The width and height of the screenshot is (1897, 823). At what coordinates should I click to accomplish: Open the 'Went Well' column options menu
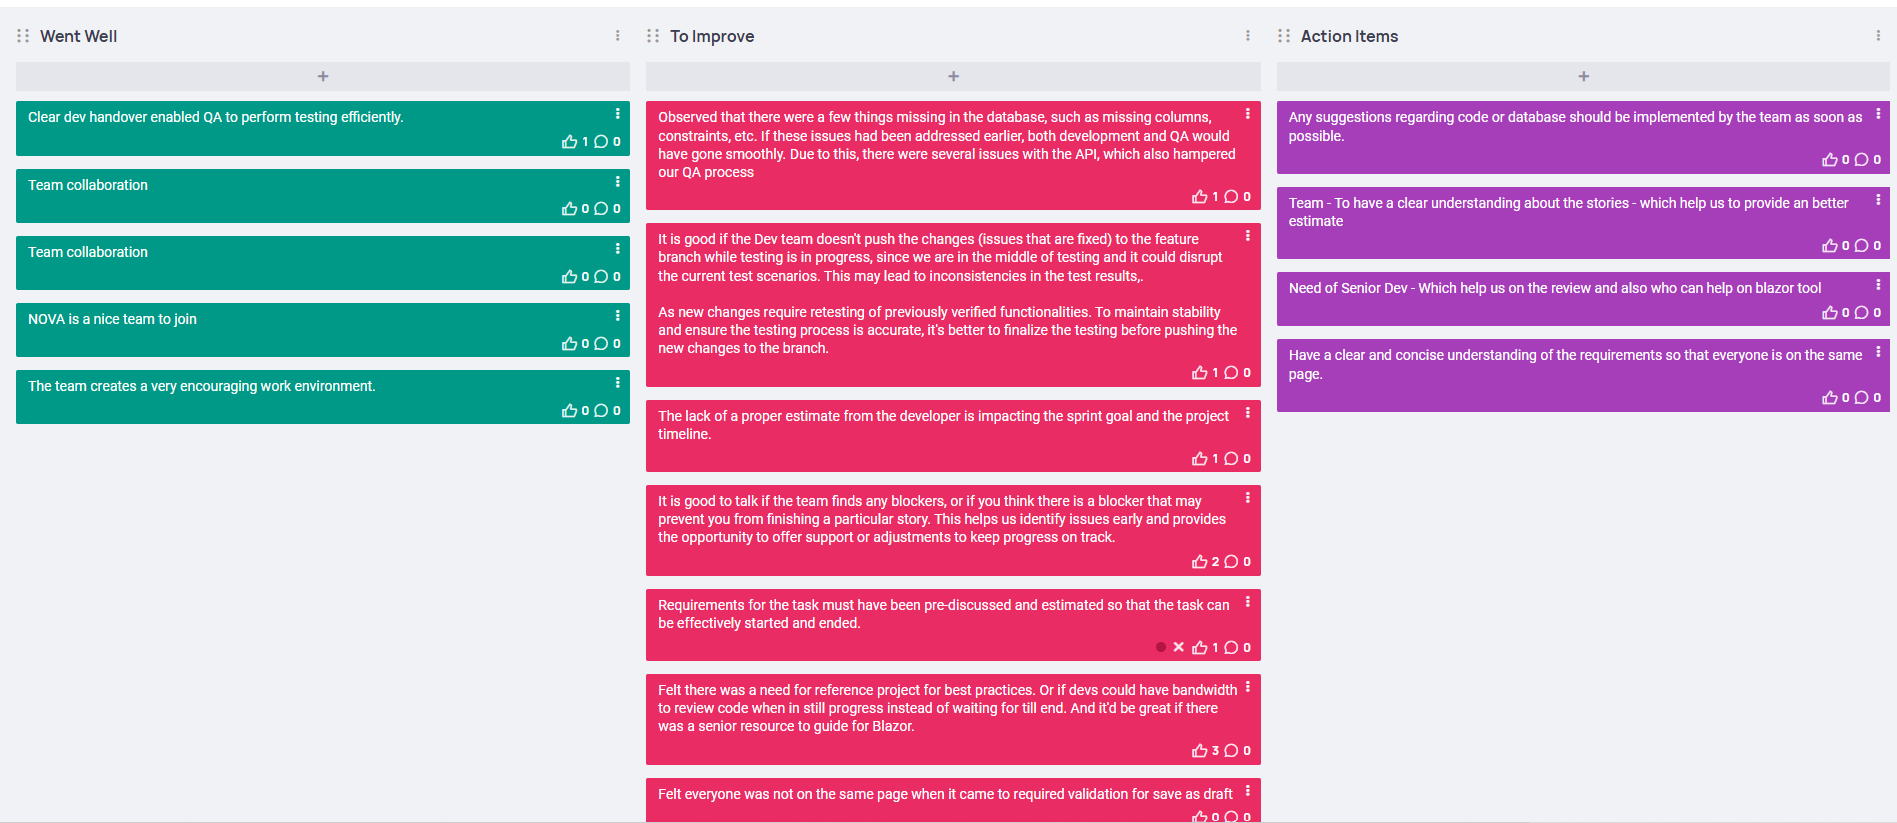(618, 36)
